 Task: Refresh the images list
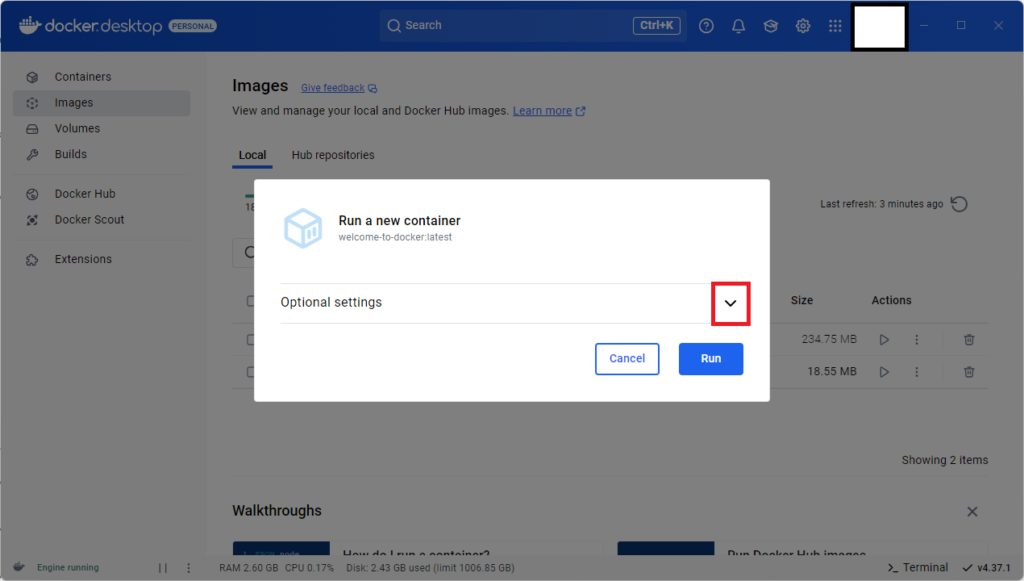click(x=959, y=204)
